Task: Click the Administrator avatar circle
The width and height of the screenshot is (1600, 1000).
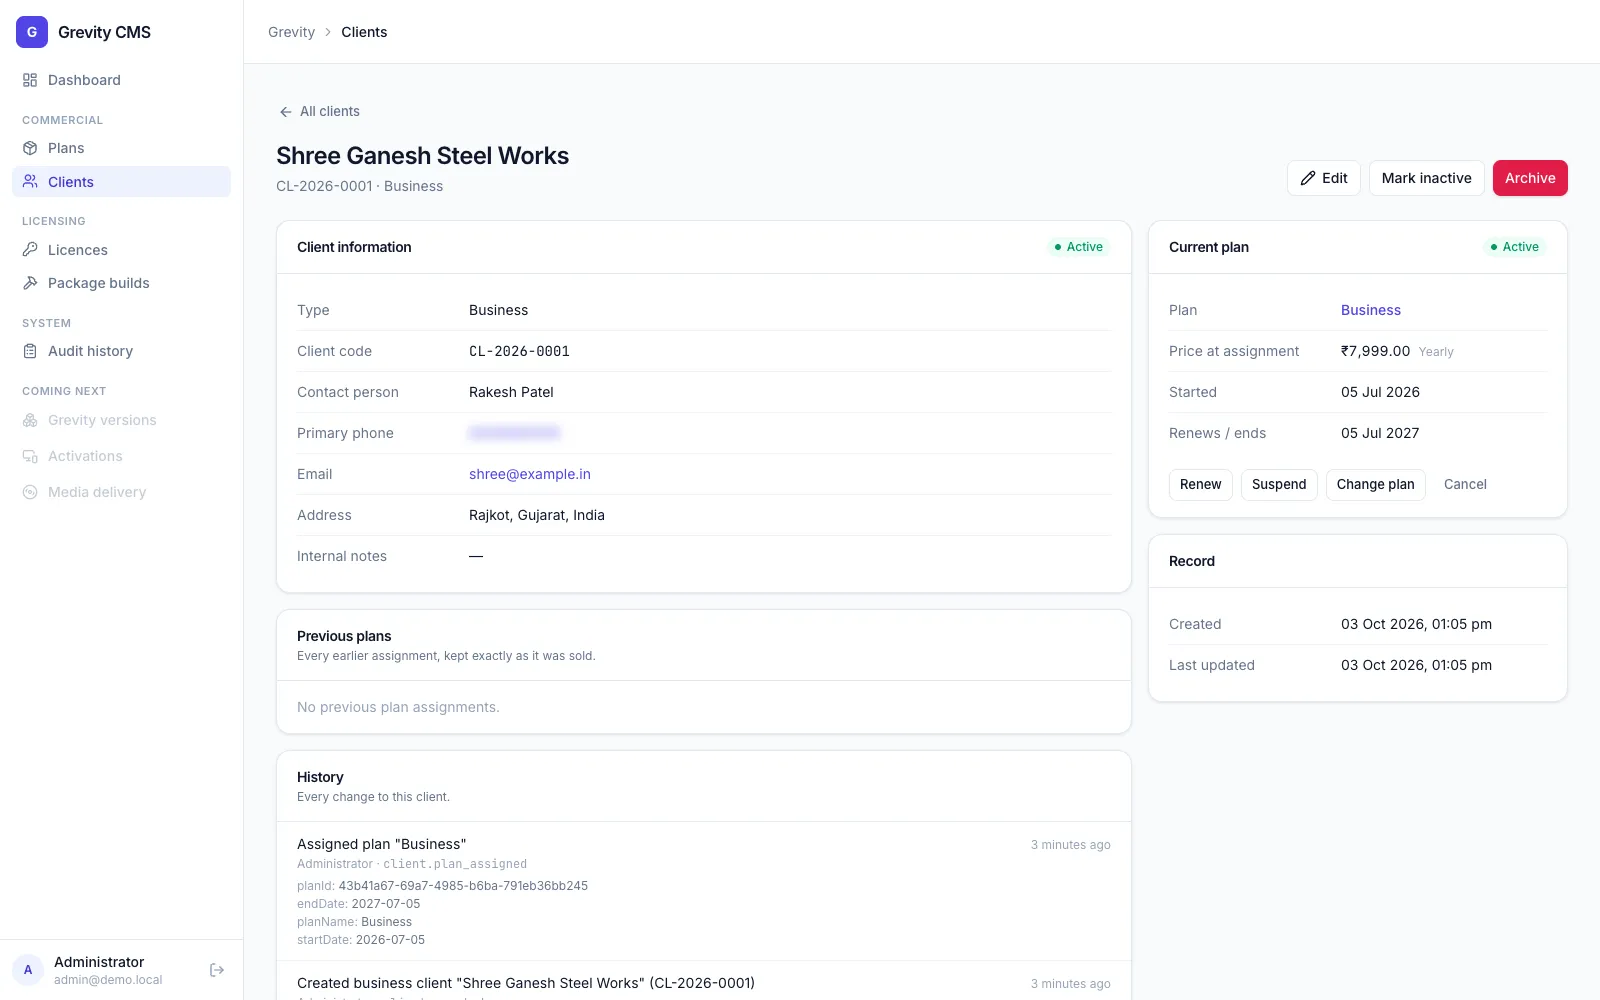Action: click(x=28, y=970)
